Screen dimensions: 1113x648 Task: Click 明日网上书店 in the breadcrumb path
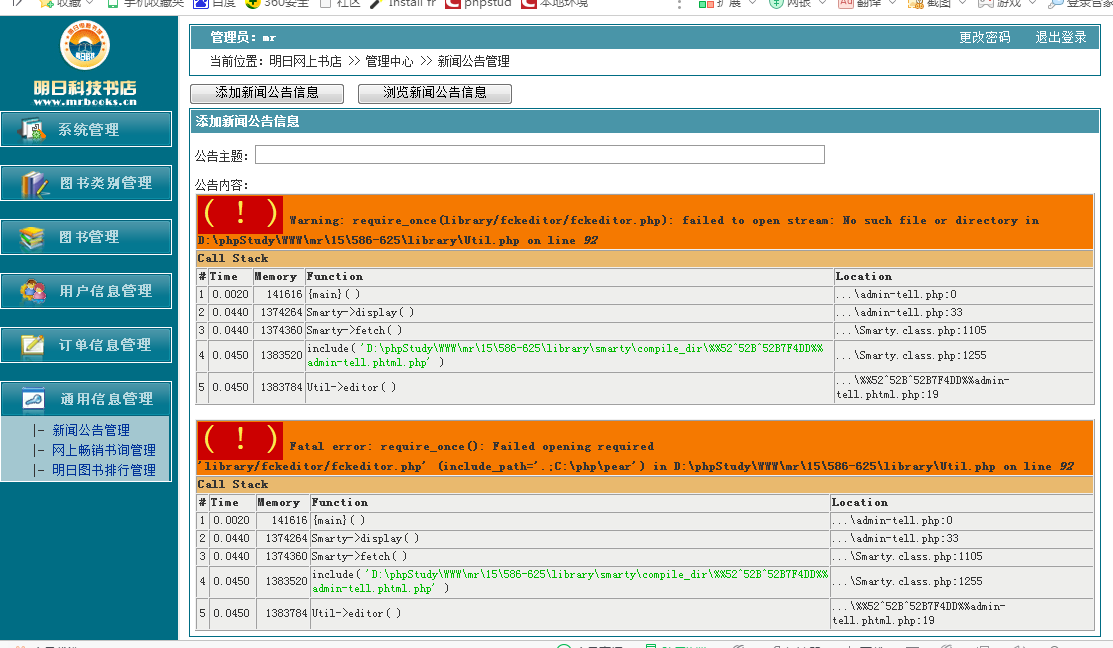pos(305,62)
